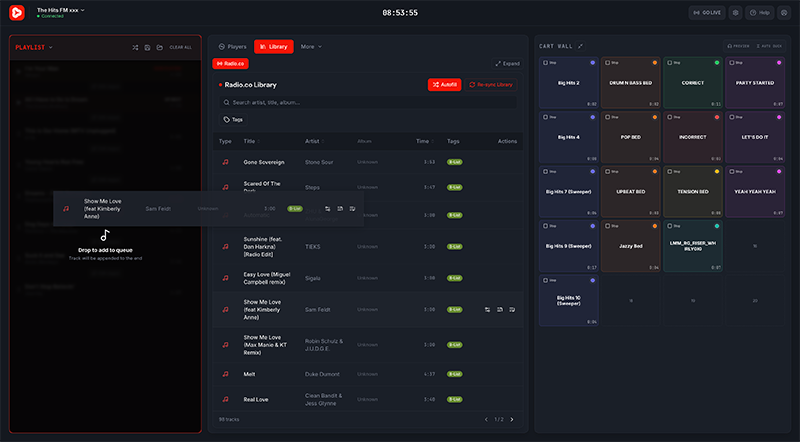Go to previous library page arrow
Viewport: 800px width, 442px height.
486,420
